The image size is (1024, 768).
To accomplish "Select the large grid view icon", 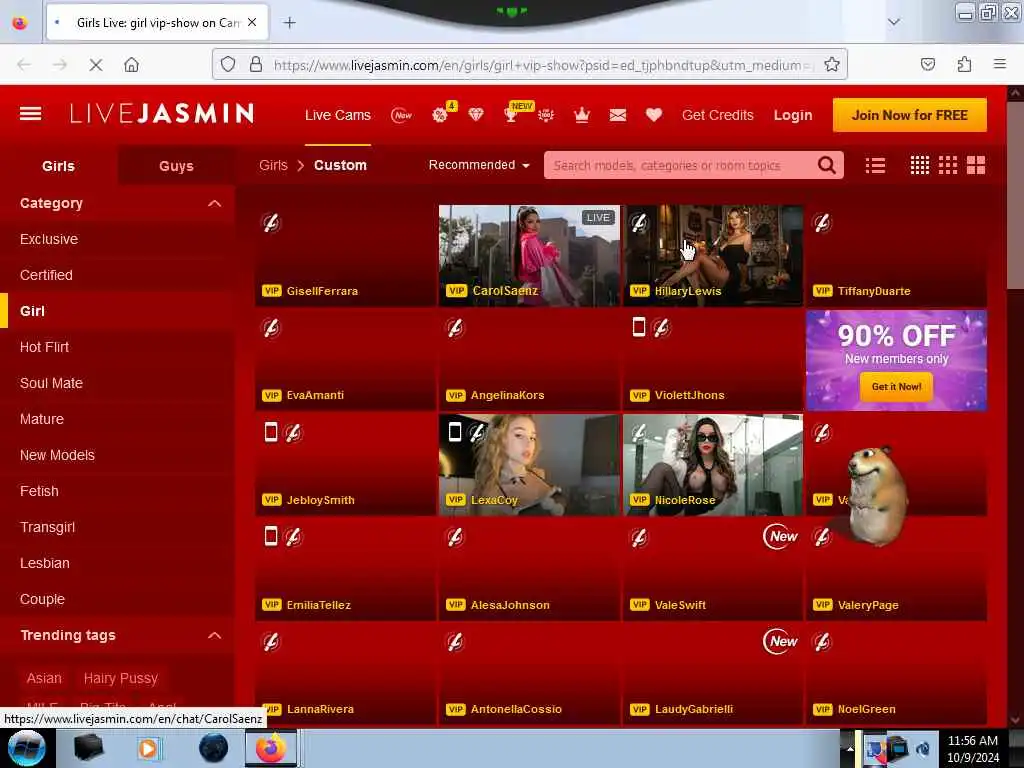I will coord(976,165).
